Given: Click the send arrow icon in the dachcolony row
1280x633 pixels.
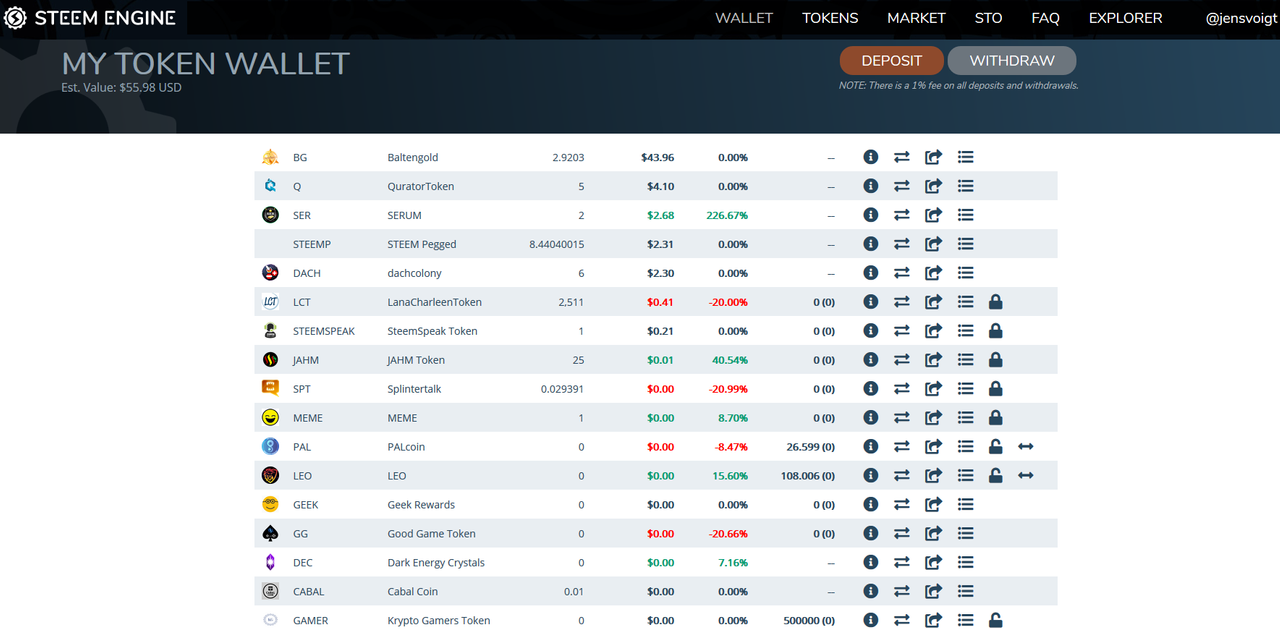Looking at the screenshot, I should (934, 273).
